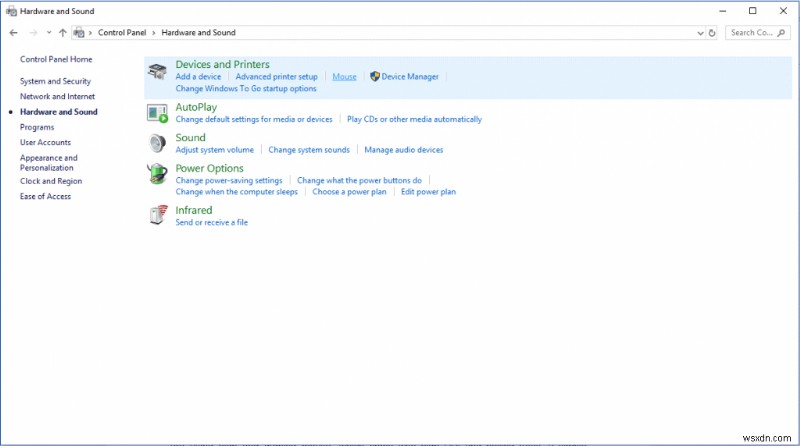Expand the chevron after Control Panel breadcrumb
The height and width of the screenshot is (446, 800).
pos(154,33)
